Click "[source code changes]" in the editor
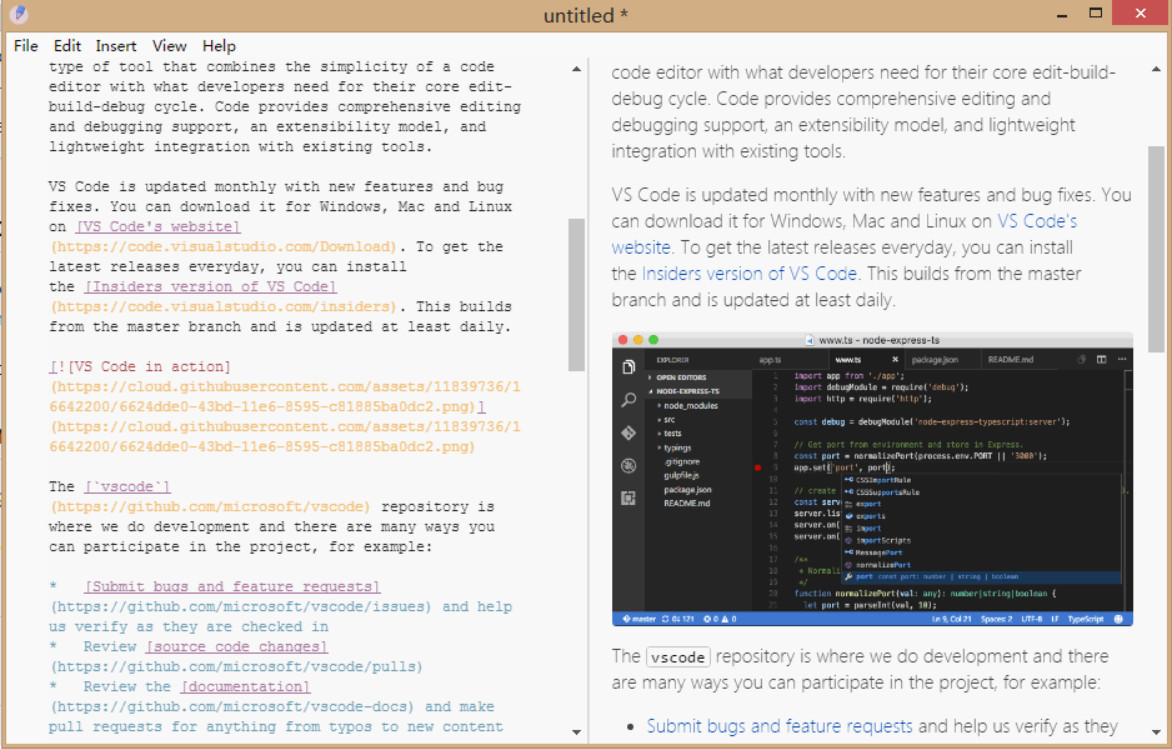Viewport: 1172px width, 749px height. [x=237, y=647]
